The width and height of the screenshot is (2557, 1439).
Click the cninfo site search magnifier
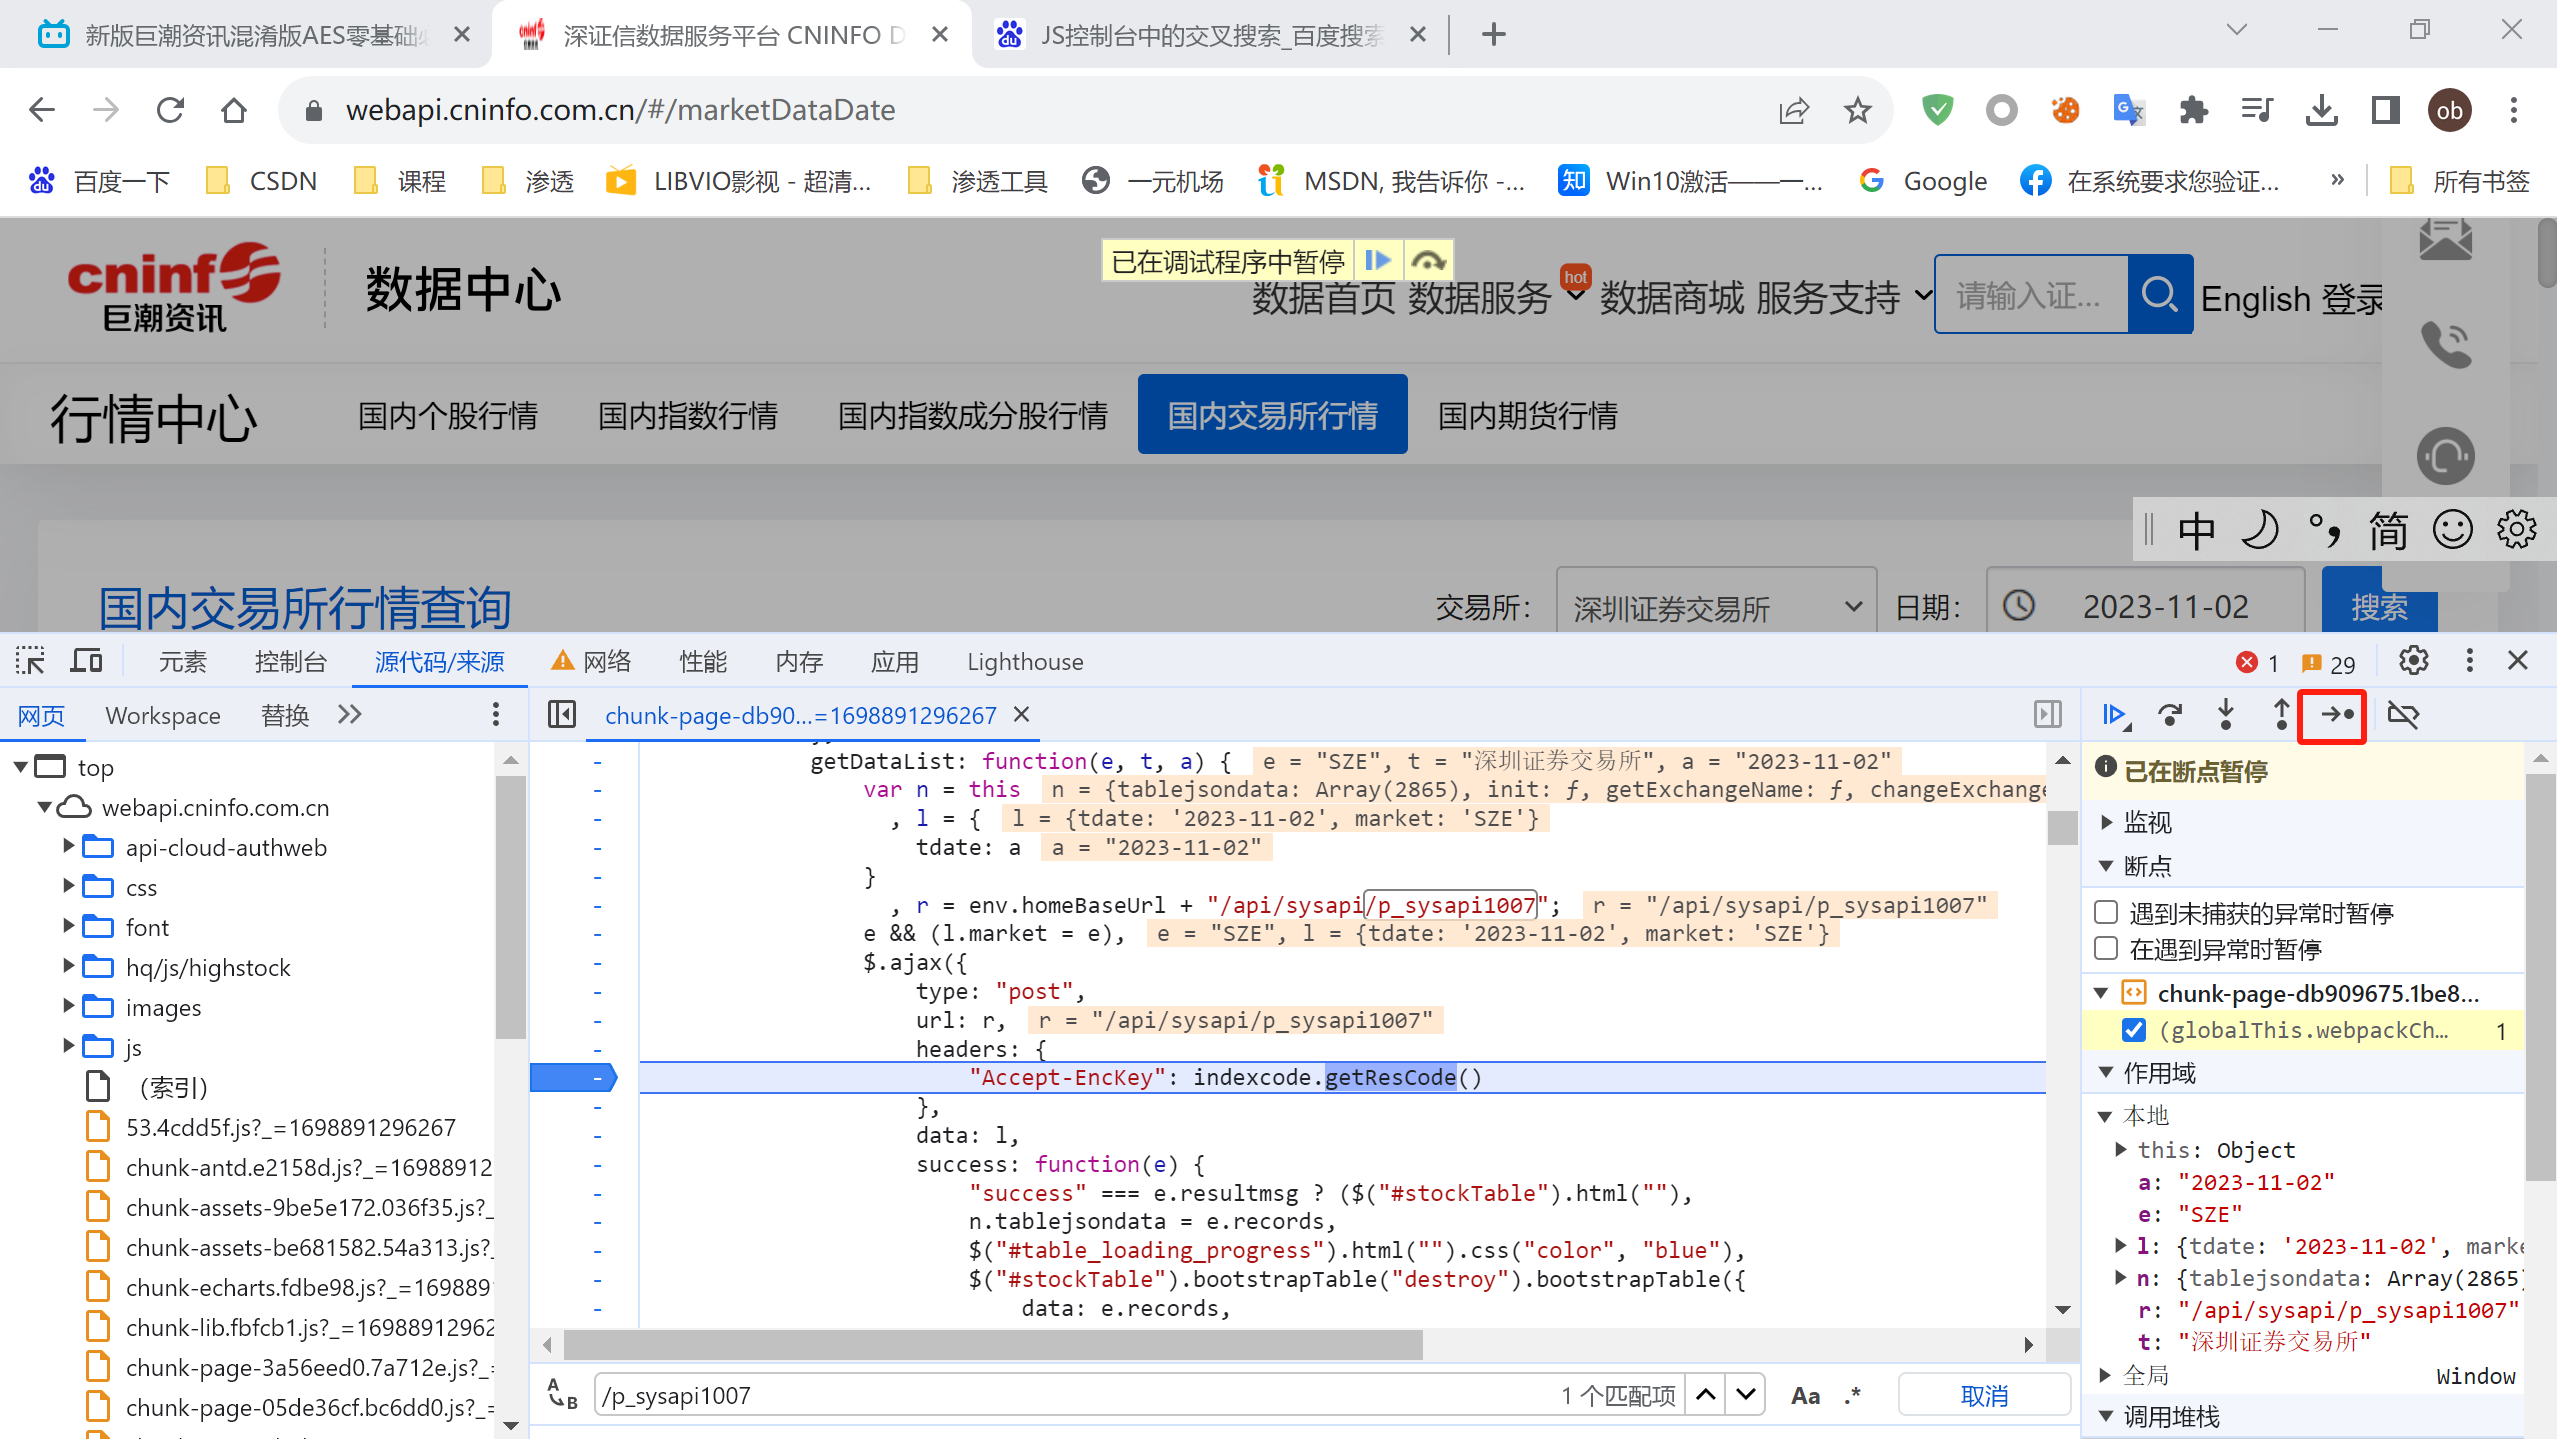tap(2160, 294)
